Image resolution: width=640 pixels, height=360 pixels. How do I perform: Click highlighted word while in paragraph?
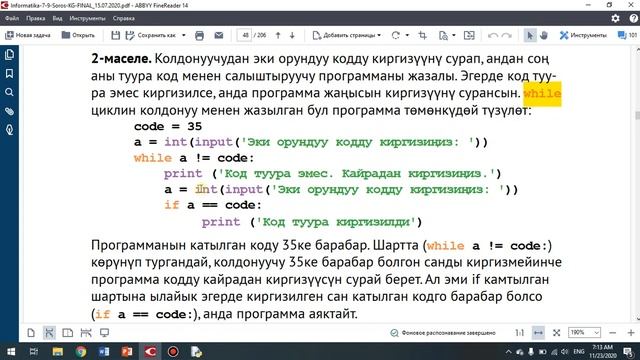coord(542,93)
